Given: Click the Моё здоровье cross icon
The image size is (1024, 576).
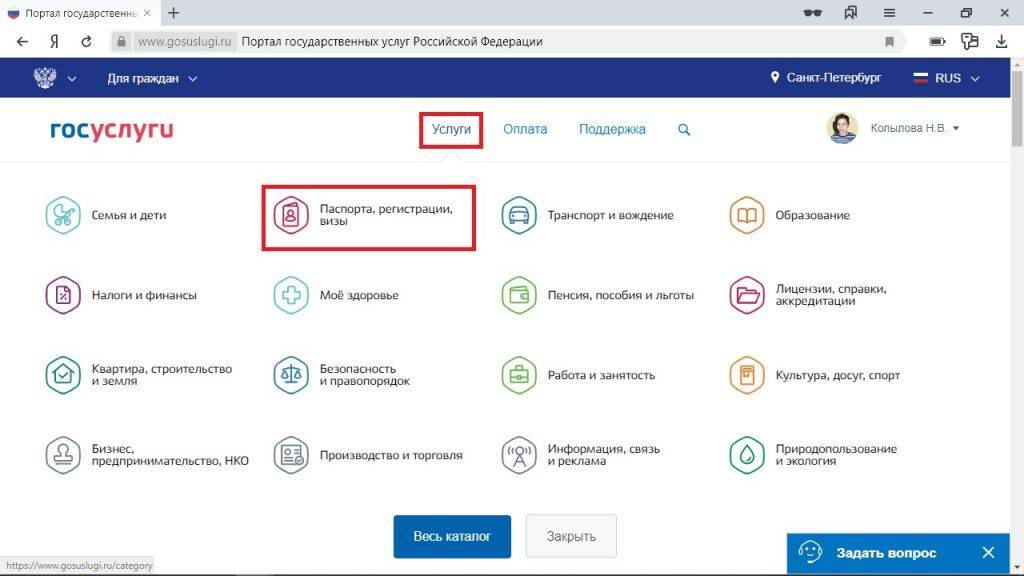Looking at the screenshot, I should (x=291, y=295).
